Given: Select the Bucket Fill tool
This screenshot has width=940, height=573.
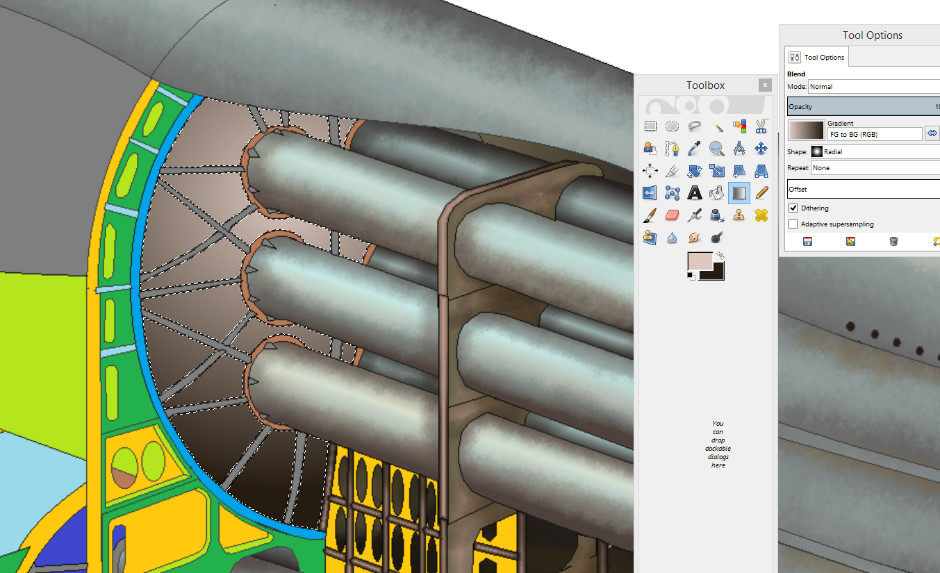Looking at the screenshot, I should pyautogui.click(x=717, y=192).
